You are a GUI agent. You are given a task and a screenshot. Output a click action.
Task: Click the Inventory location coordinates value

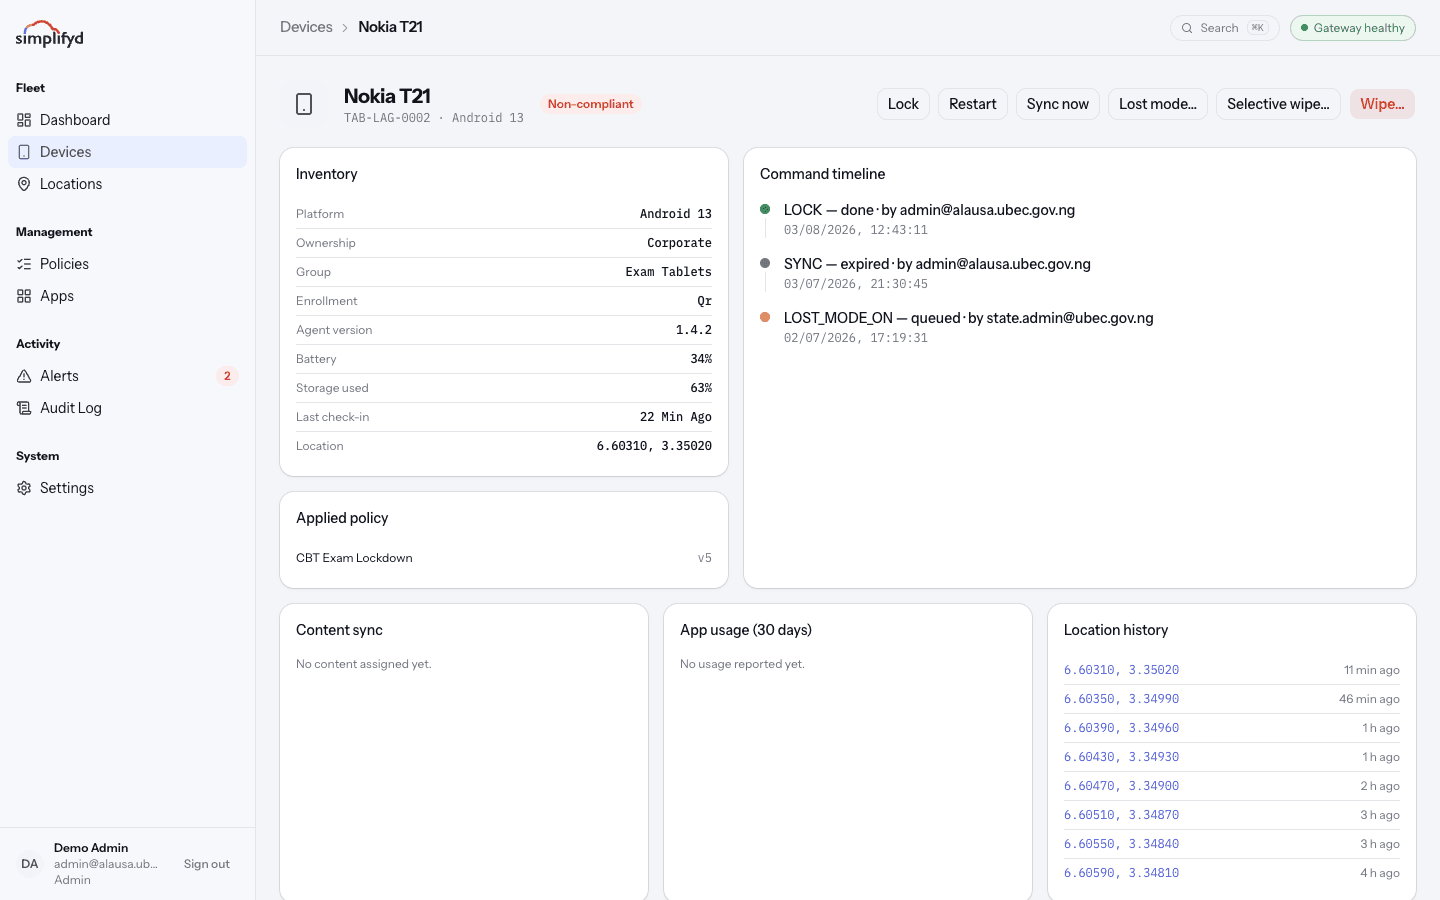(x=654, y=446)
